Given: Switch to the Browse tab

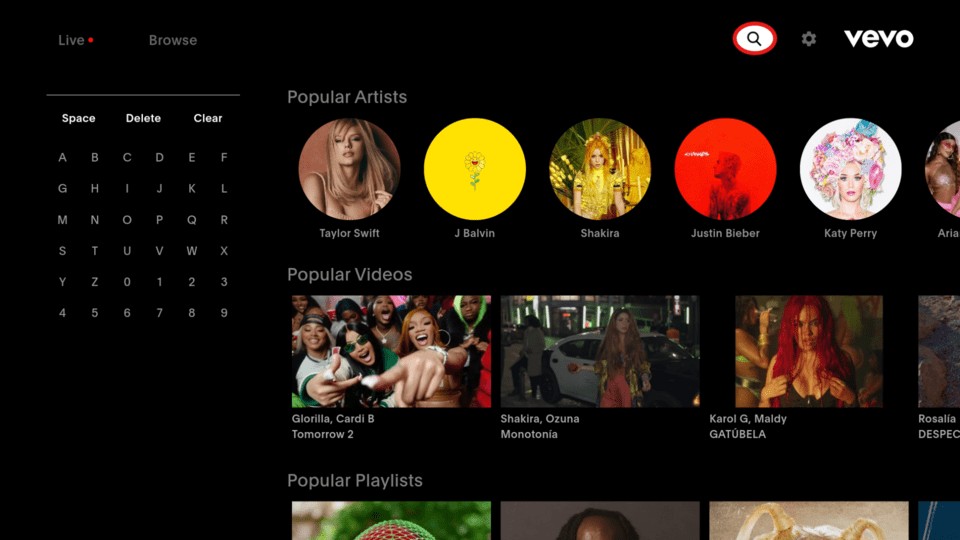Looking at the screenshot, I should (173, 40).
